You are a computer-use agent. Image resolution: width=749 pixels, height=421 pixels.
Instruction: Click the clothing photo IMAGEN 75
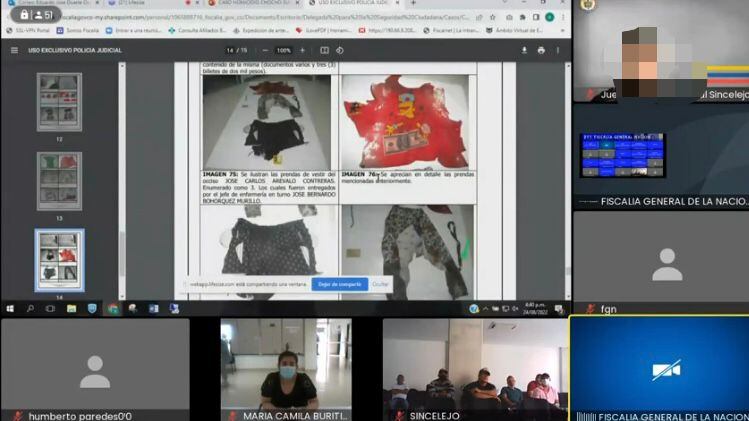pos(267,122)
